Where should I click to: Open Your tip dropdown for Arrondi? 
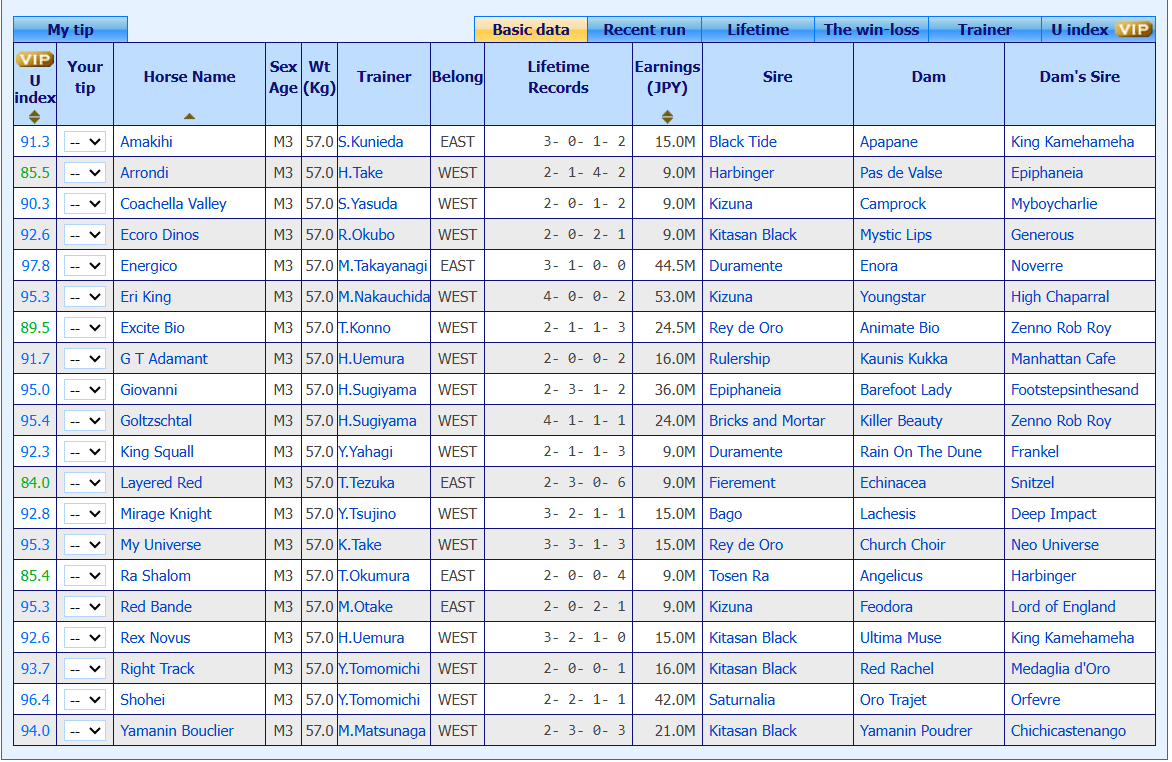(84, 173)
